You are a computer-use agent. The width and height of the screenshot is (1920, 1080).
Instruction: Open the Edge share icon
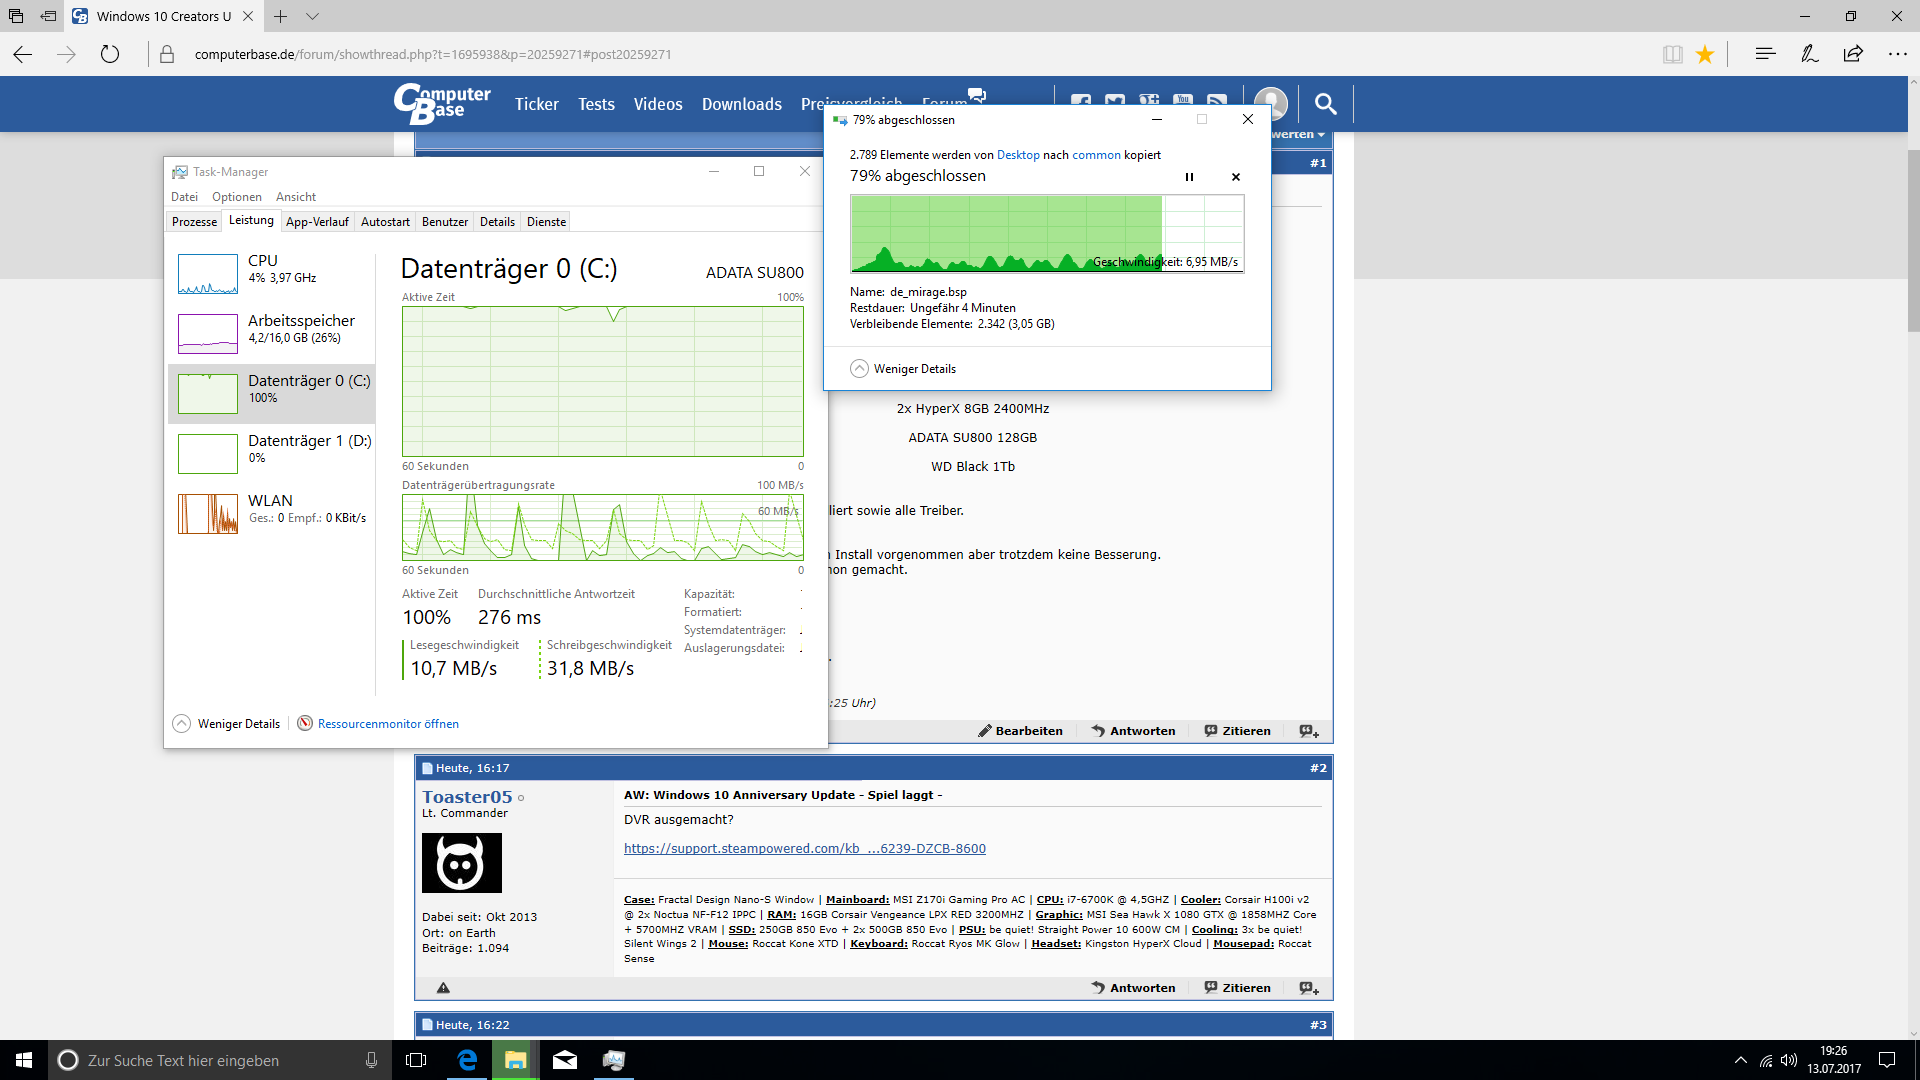1853,54
